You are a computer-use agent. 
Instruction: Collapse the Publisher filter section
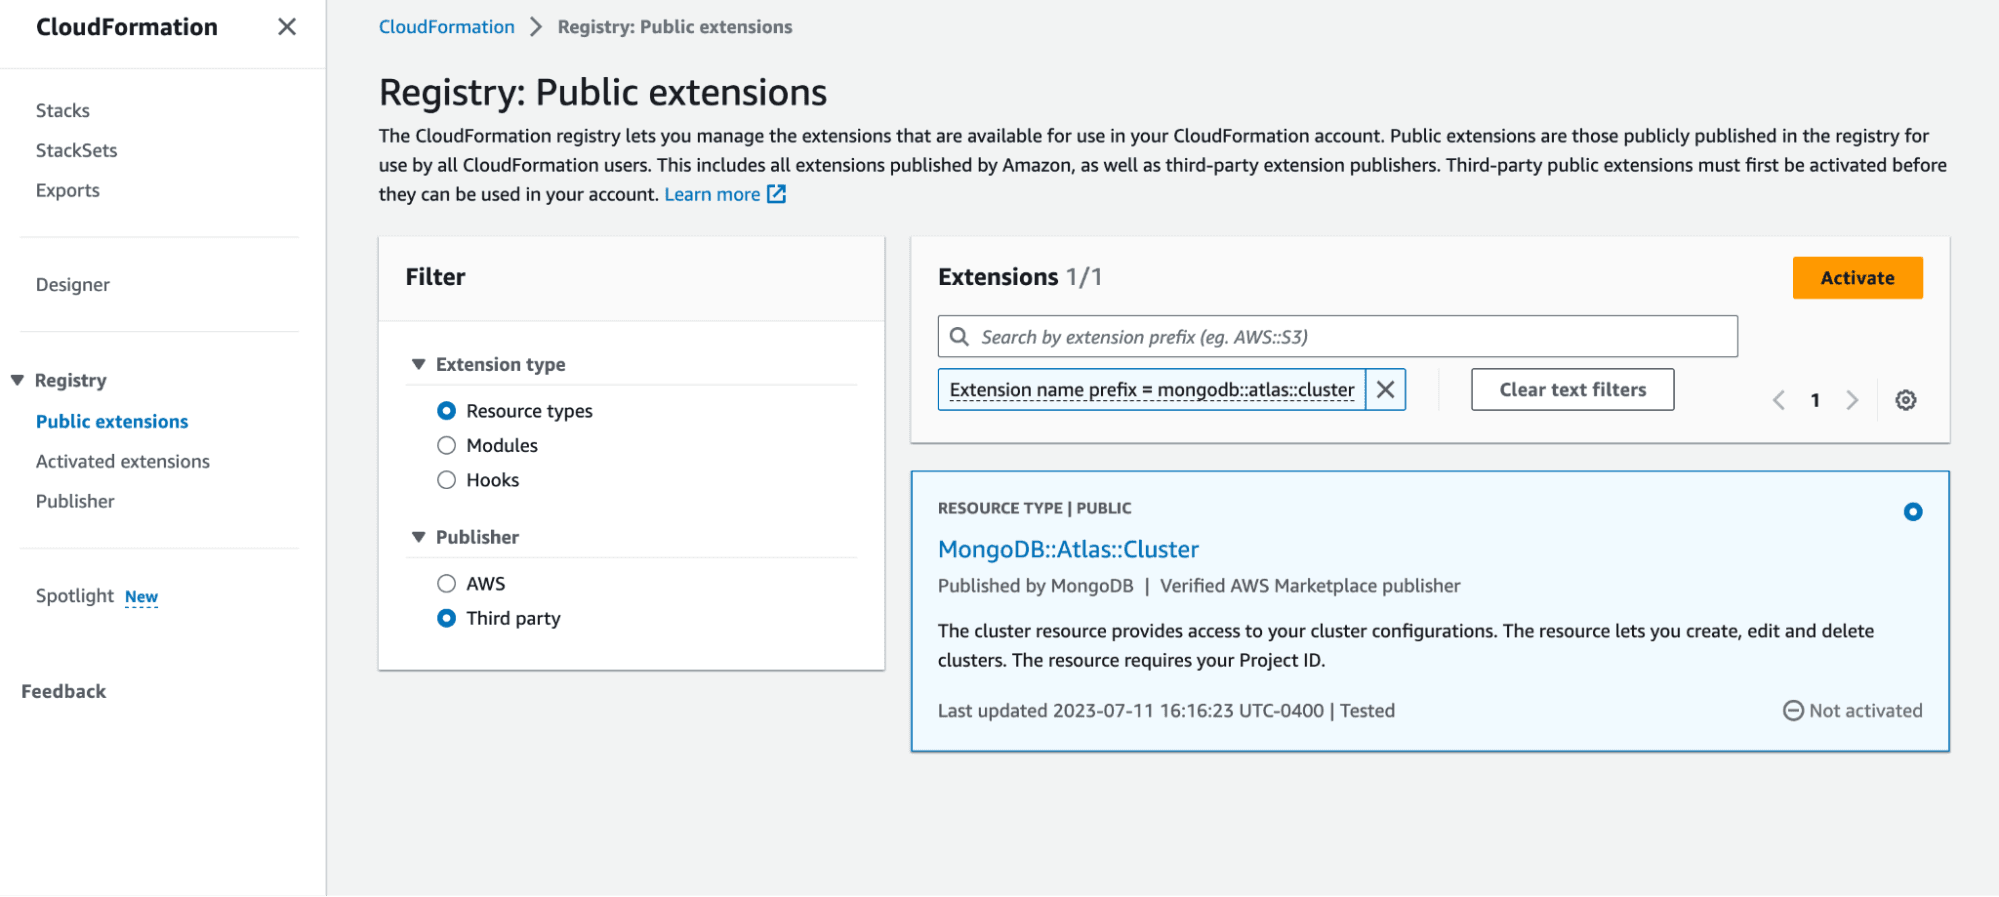click(419, 538)
